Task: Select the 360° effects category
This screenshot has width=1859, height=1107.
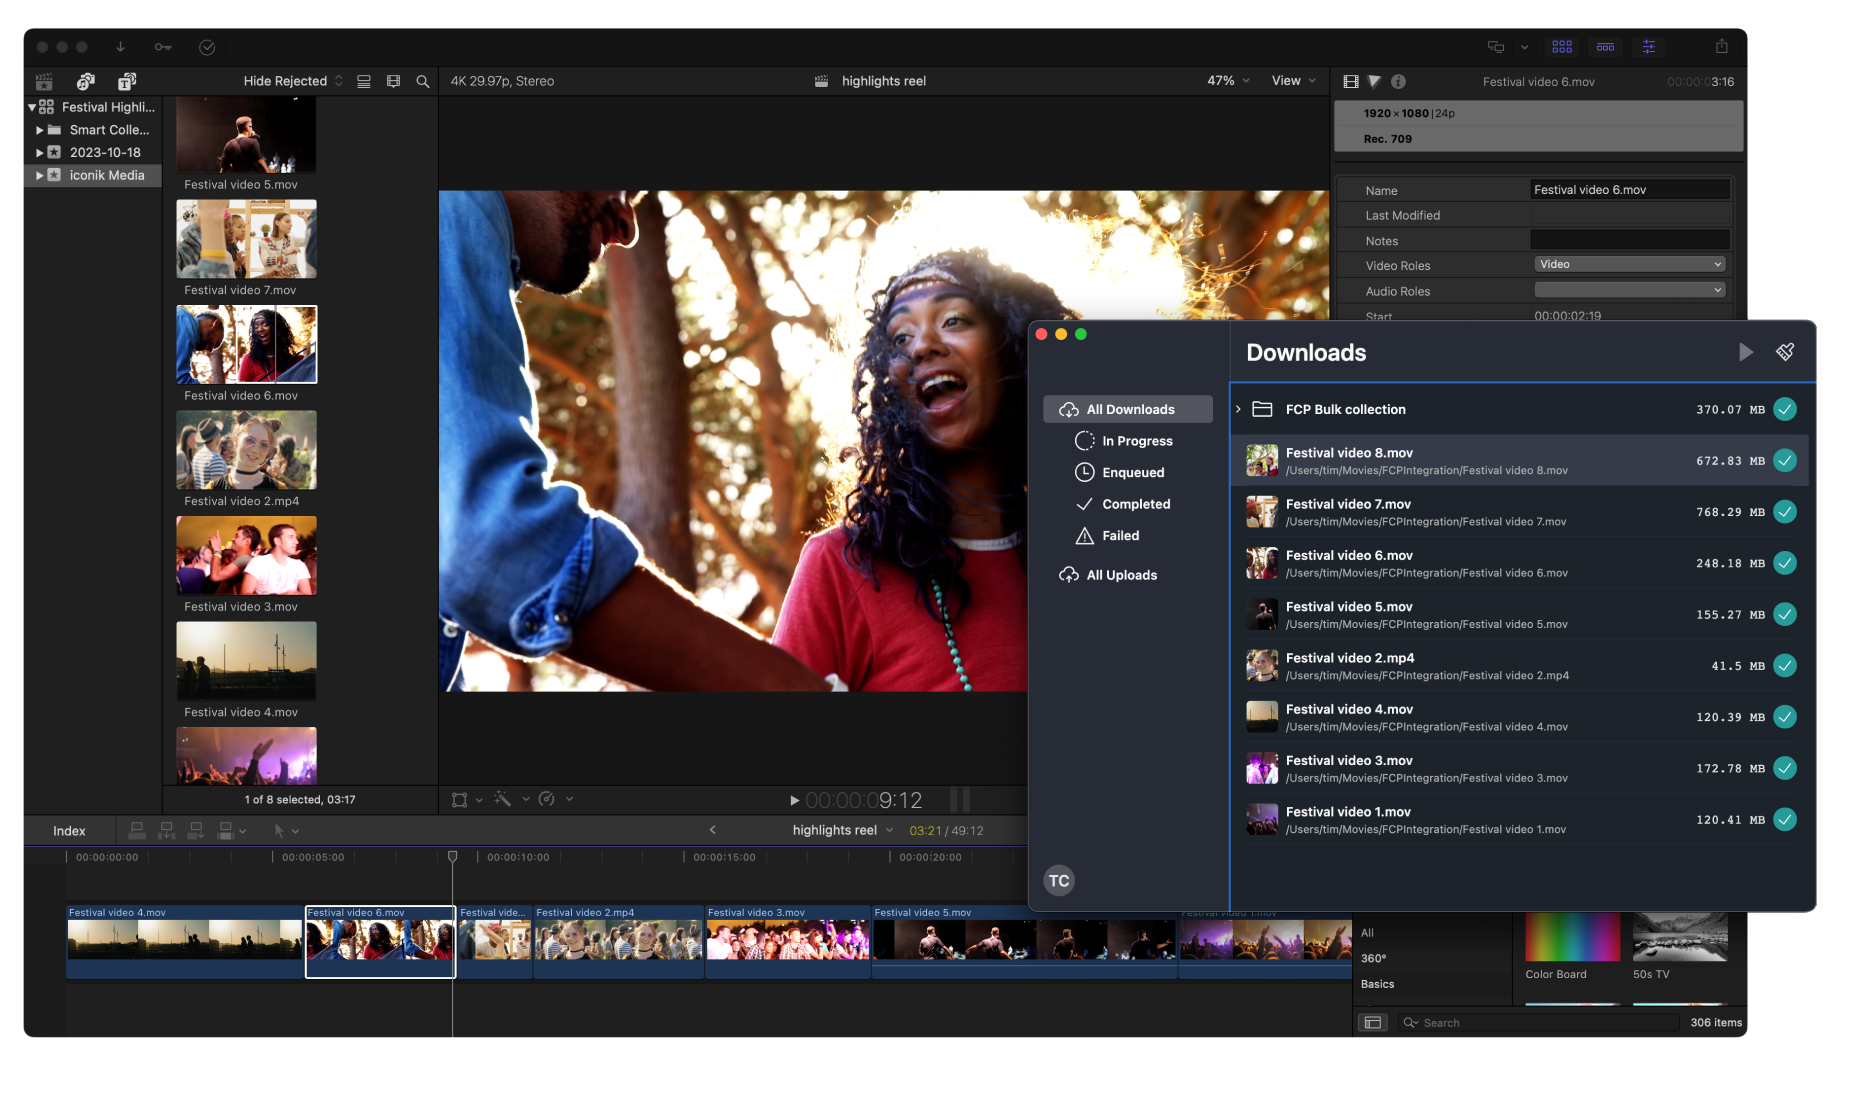Action: (x=1373, y=958)
